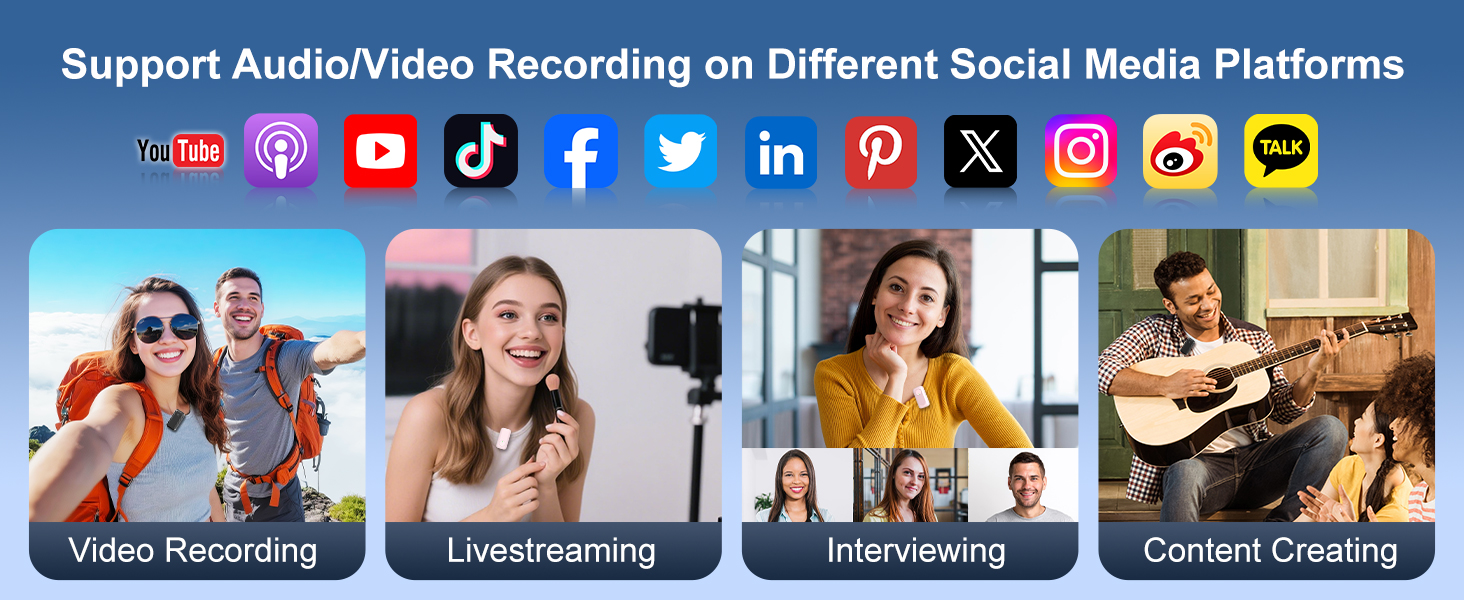Click the Content Creating label
Viewport: 1464px width, 600px height.
pyautogui.click(x=1270, y=551)
